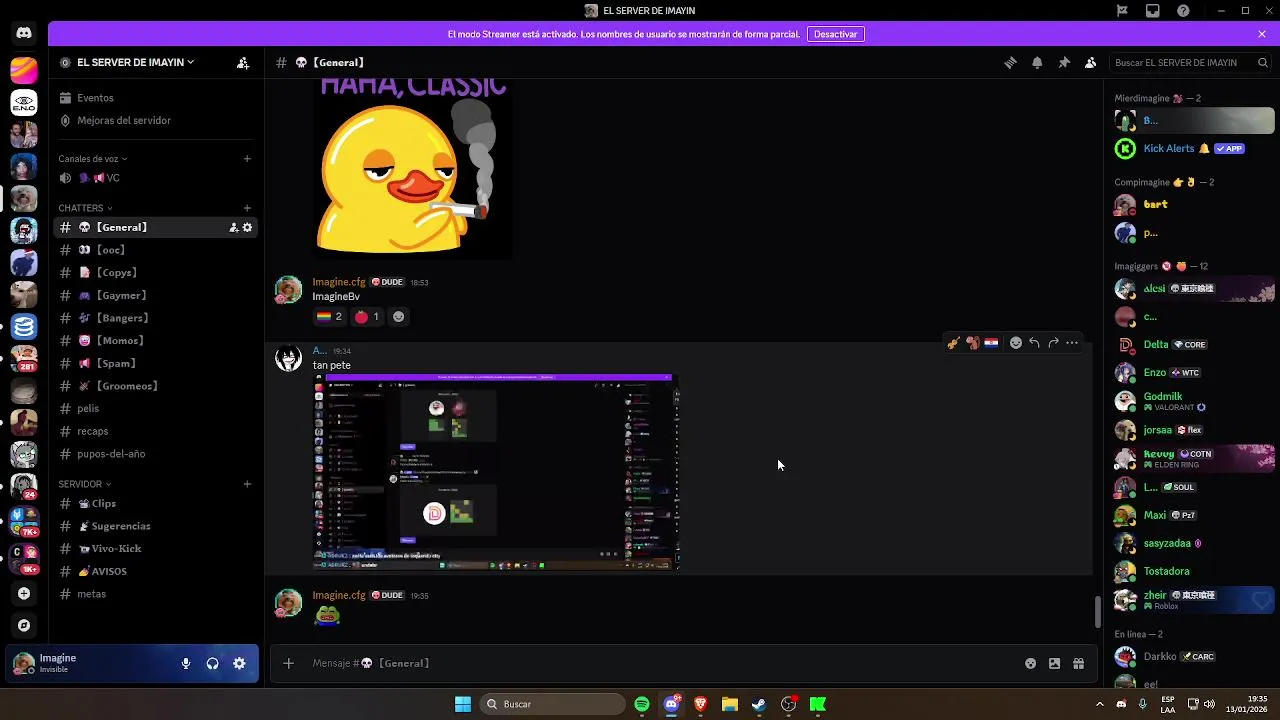1280x720 pixels.
Task: Toggle microphone mute in user panel
Action: [x=186, y=663]
